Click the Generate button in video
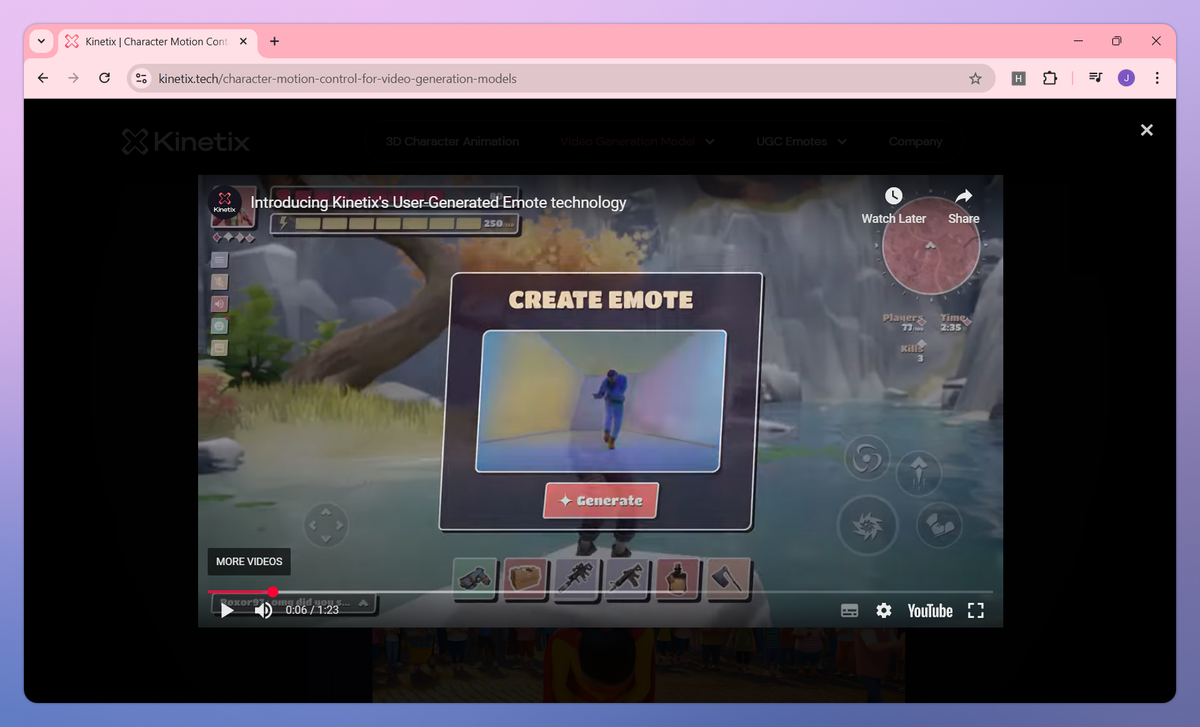 click(x=601, y=501)
